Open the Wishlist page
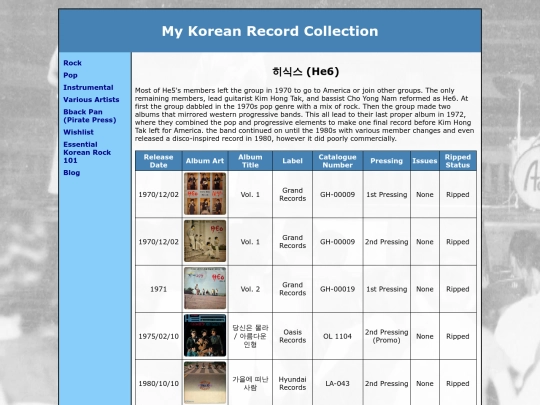This screenshot has height=405, width=540. 78,132
